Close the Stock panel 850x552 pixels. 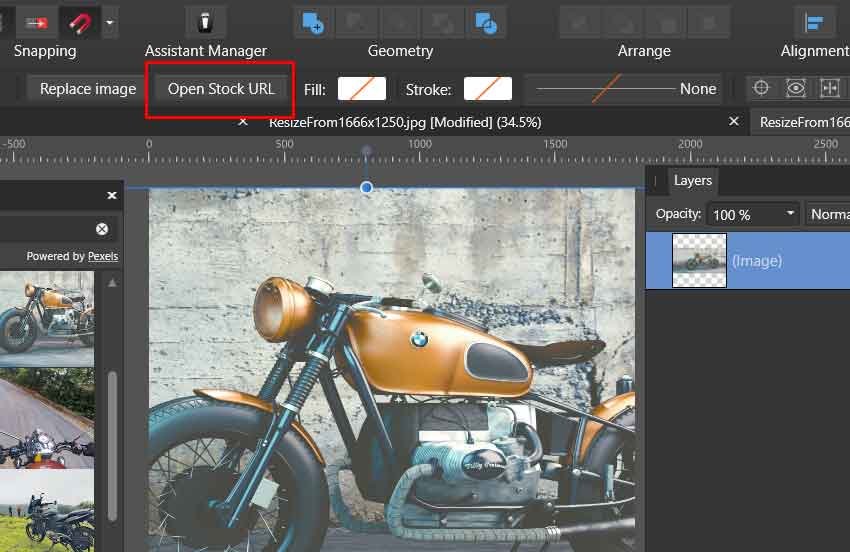click(x=112, y=195)
